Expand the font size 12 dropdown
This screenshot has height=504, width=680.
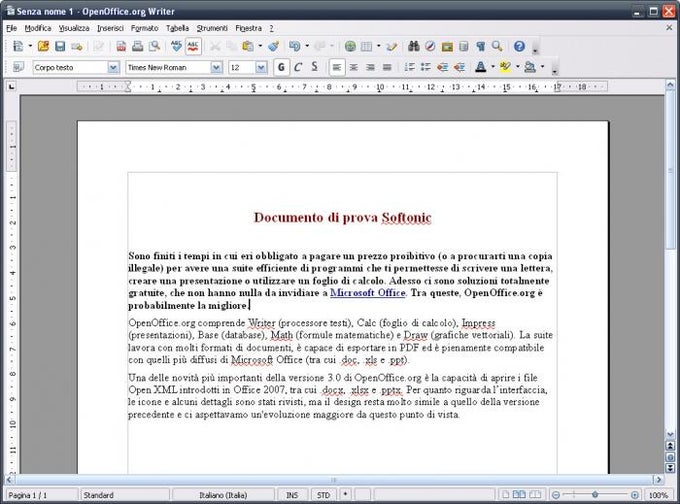point(261,67)
